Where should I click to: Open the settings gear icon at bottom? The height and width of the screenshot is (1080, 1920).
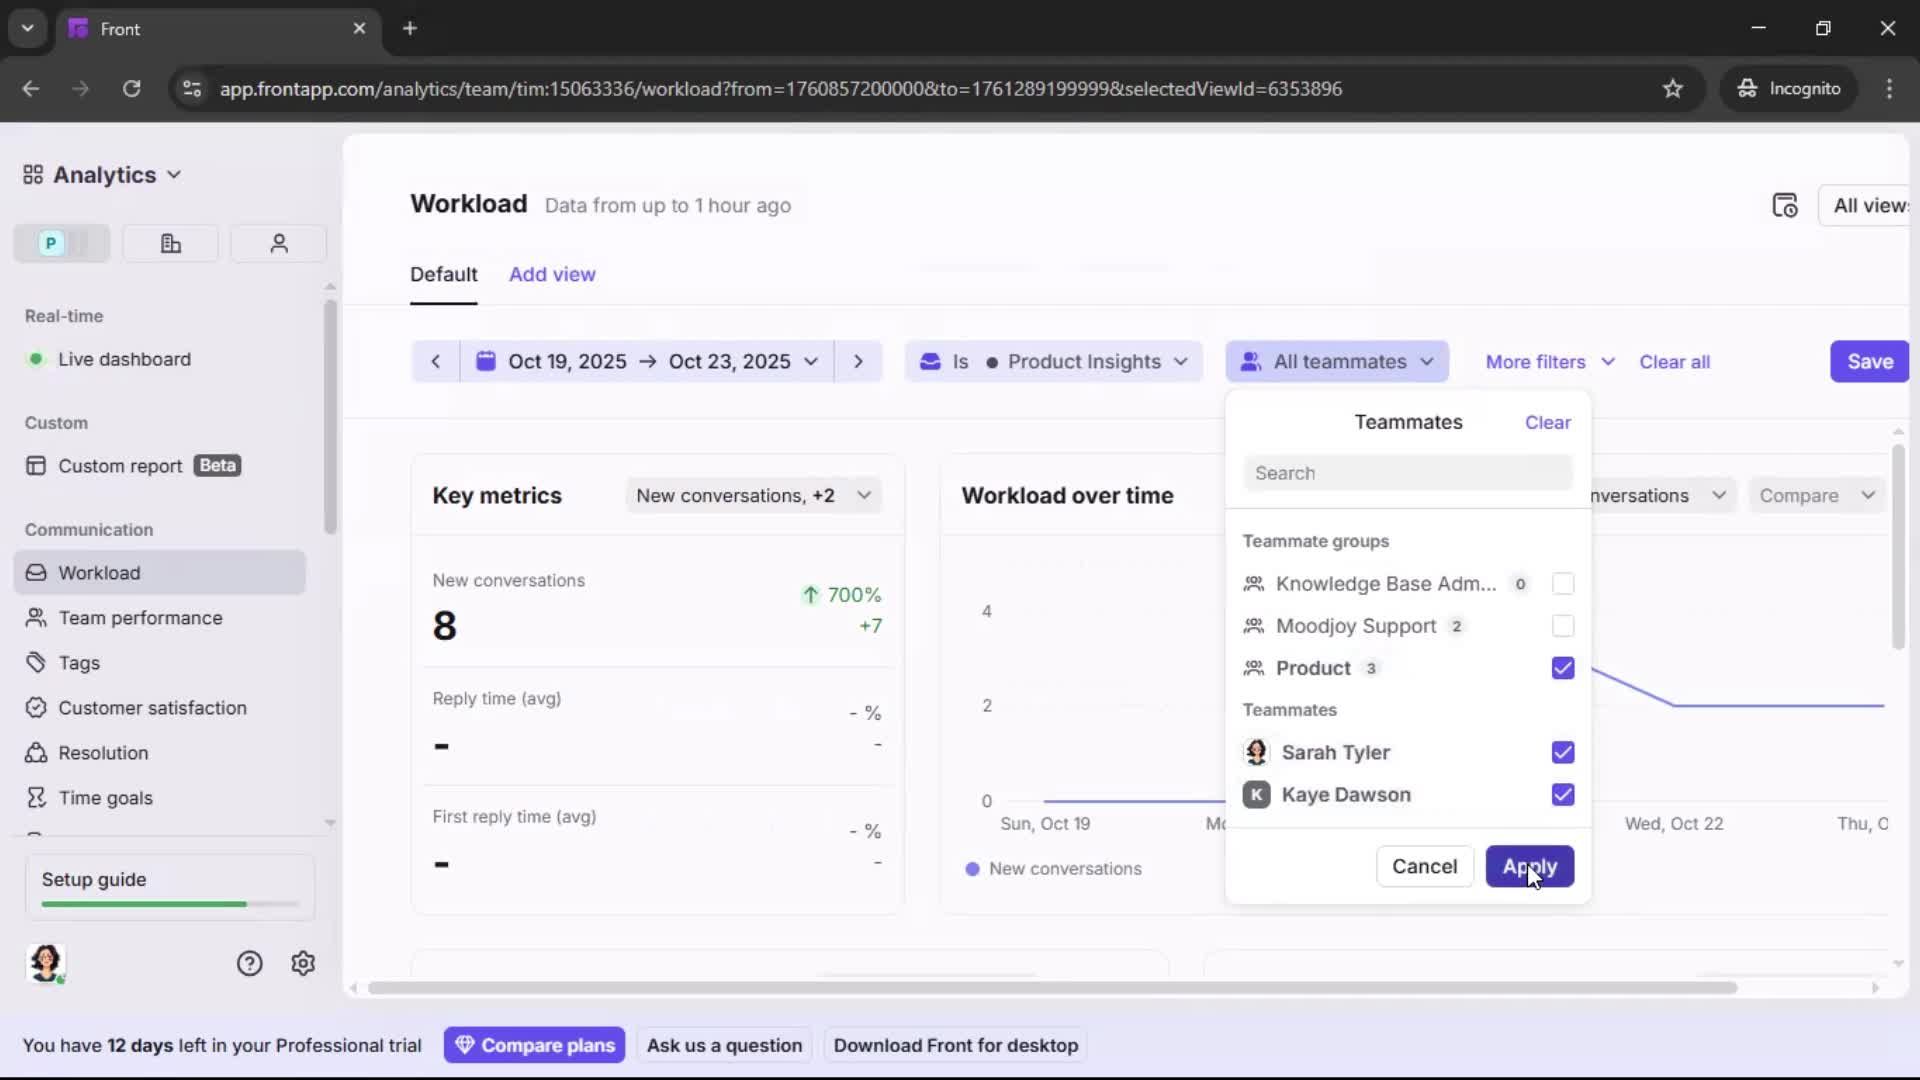tap(302, 963)
